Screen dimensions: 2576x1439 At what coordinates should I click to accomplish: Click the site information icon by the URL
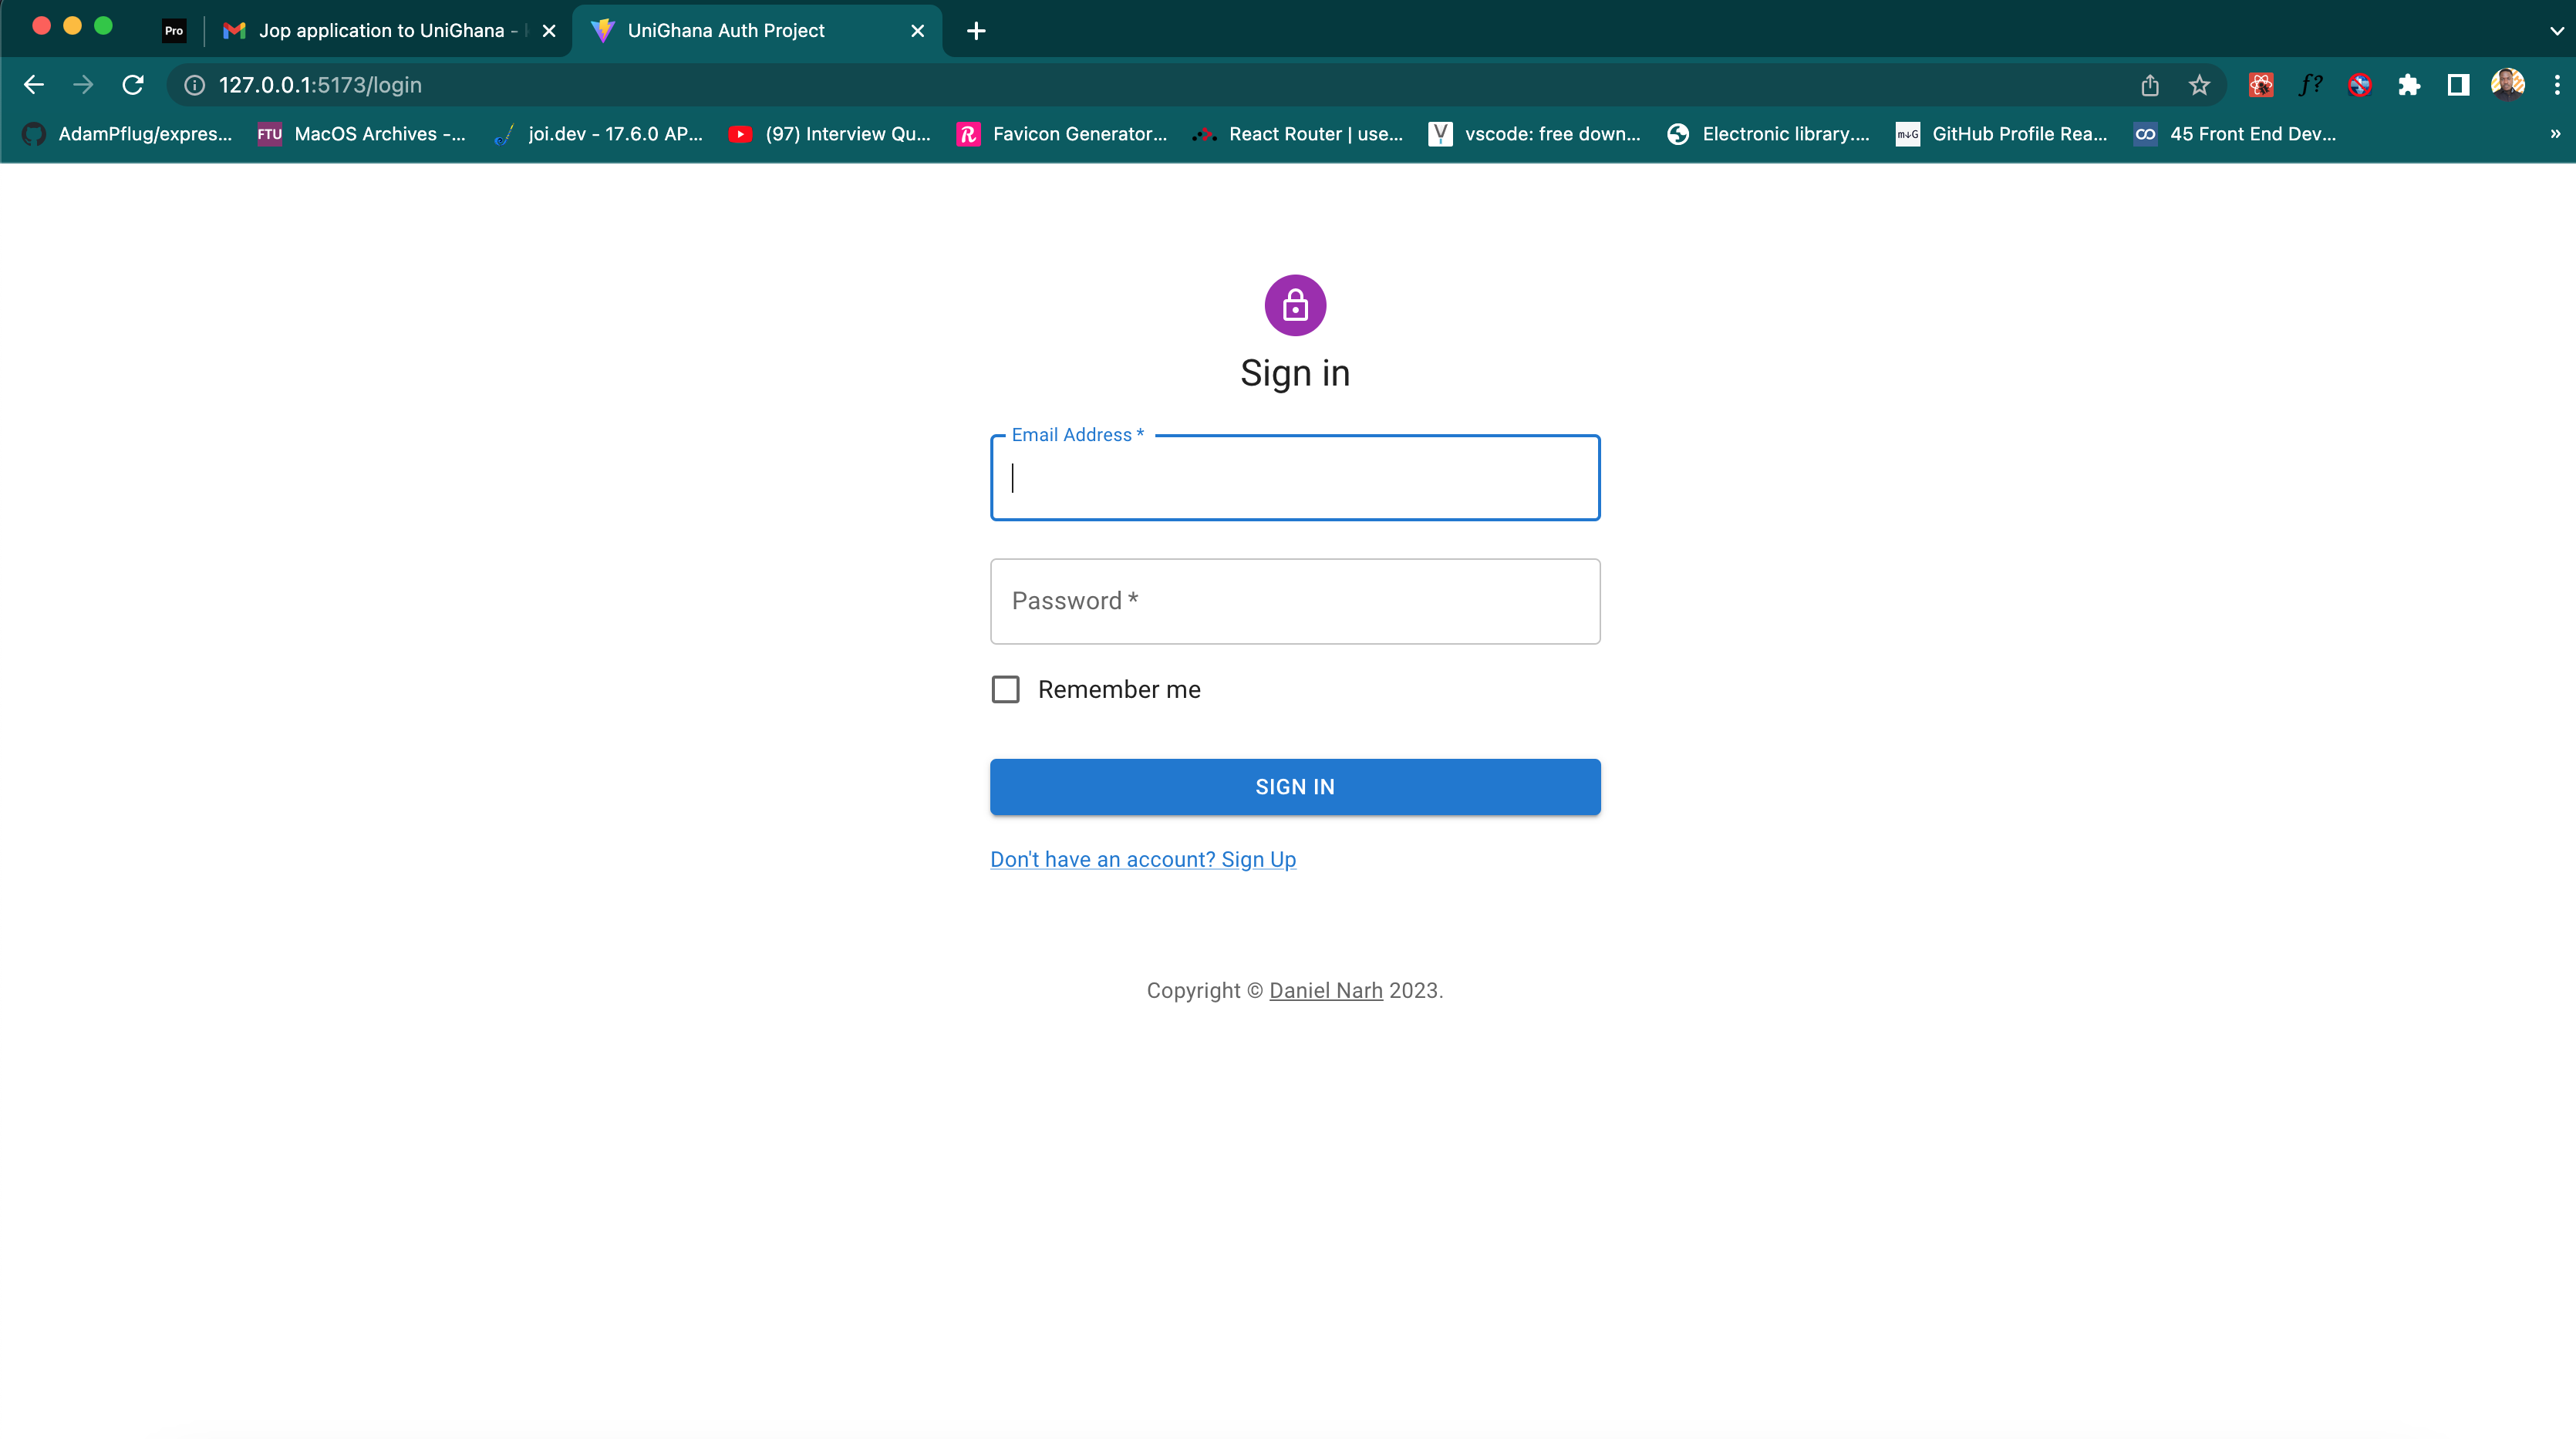[x=195, y=85]
